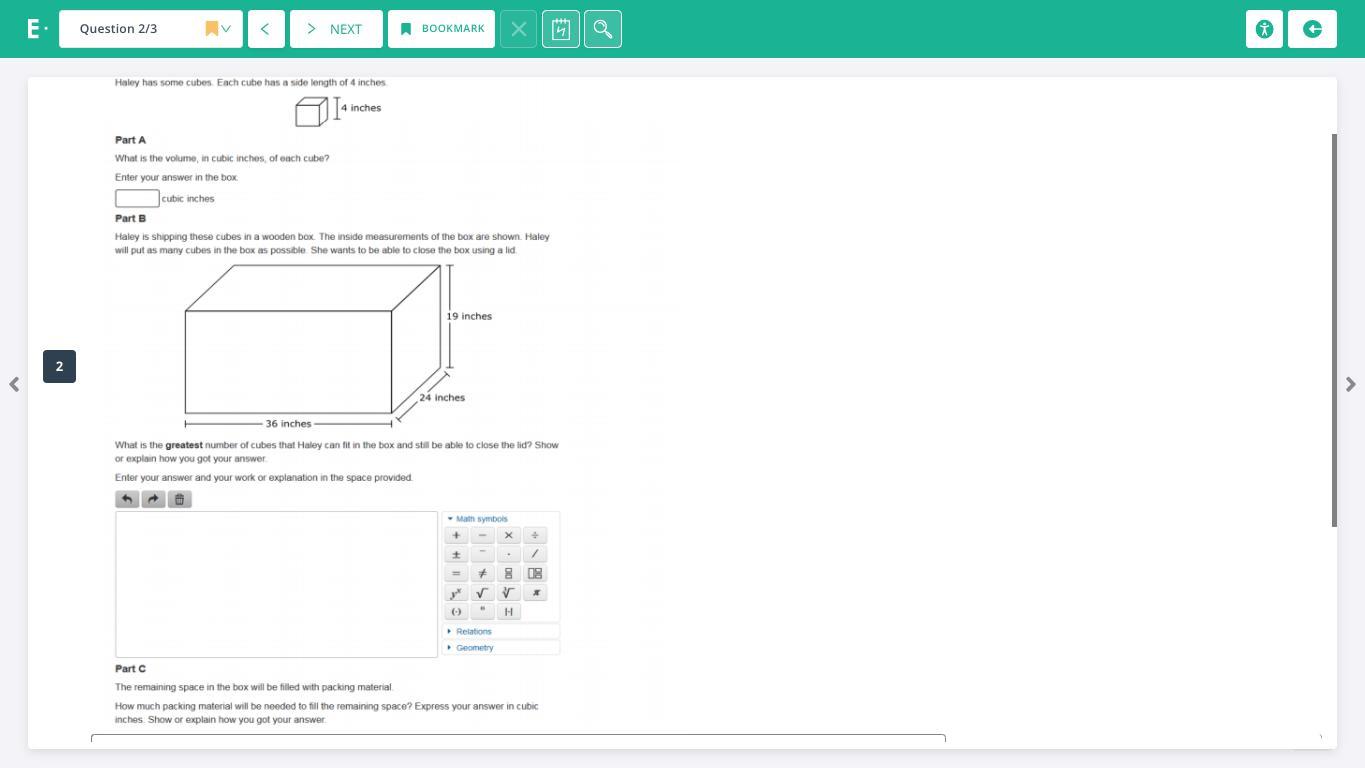The width and height of the screenshot is (1365, 768).
Task: Select question marker 2 on the left edge
Action: [x=59, y=366]
